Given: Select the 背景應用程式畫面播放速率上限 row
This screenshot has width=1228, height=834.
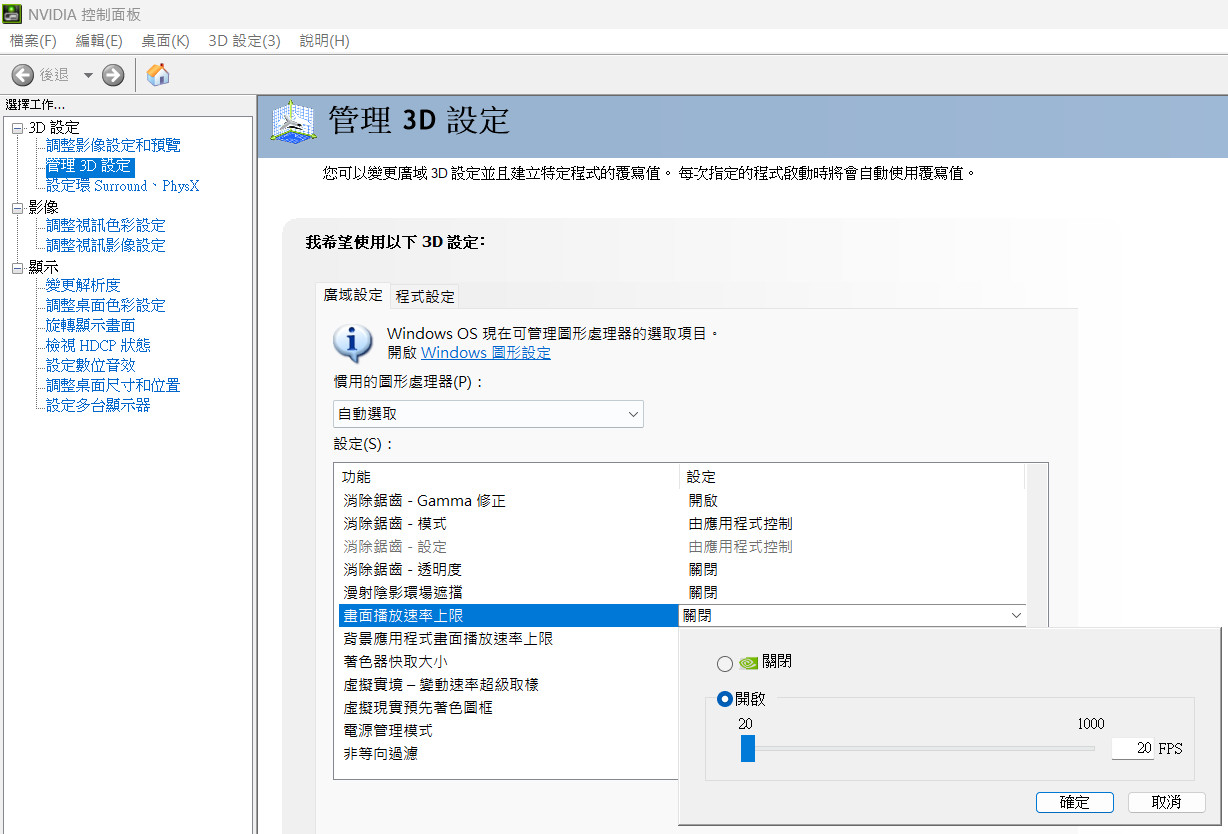Looking at the screenshot, I should [x=507, y=639].
